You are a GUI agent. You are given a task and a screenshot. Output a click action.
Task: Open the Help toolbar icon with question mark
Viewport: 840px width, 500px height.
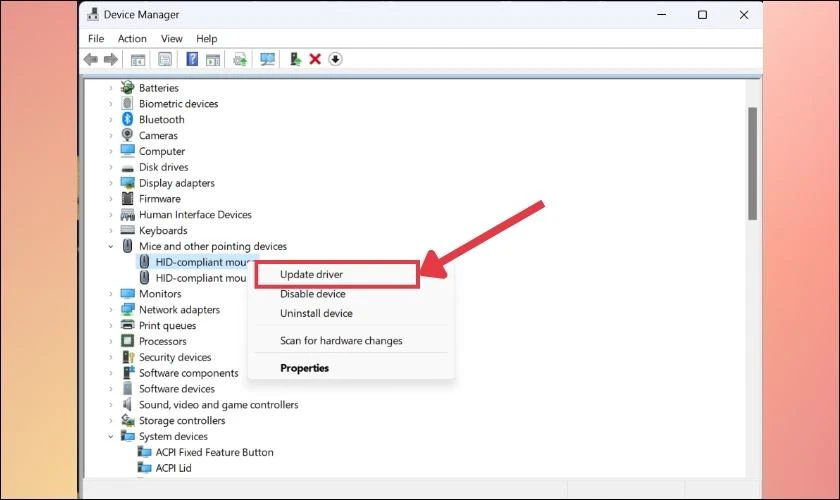click(x=192, y=59)
